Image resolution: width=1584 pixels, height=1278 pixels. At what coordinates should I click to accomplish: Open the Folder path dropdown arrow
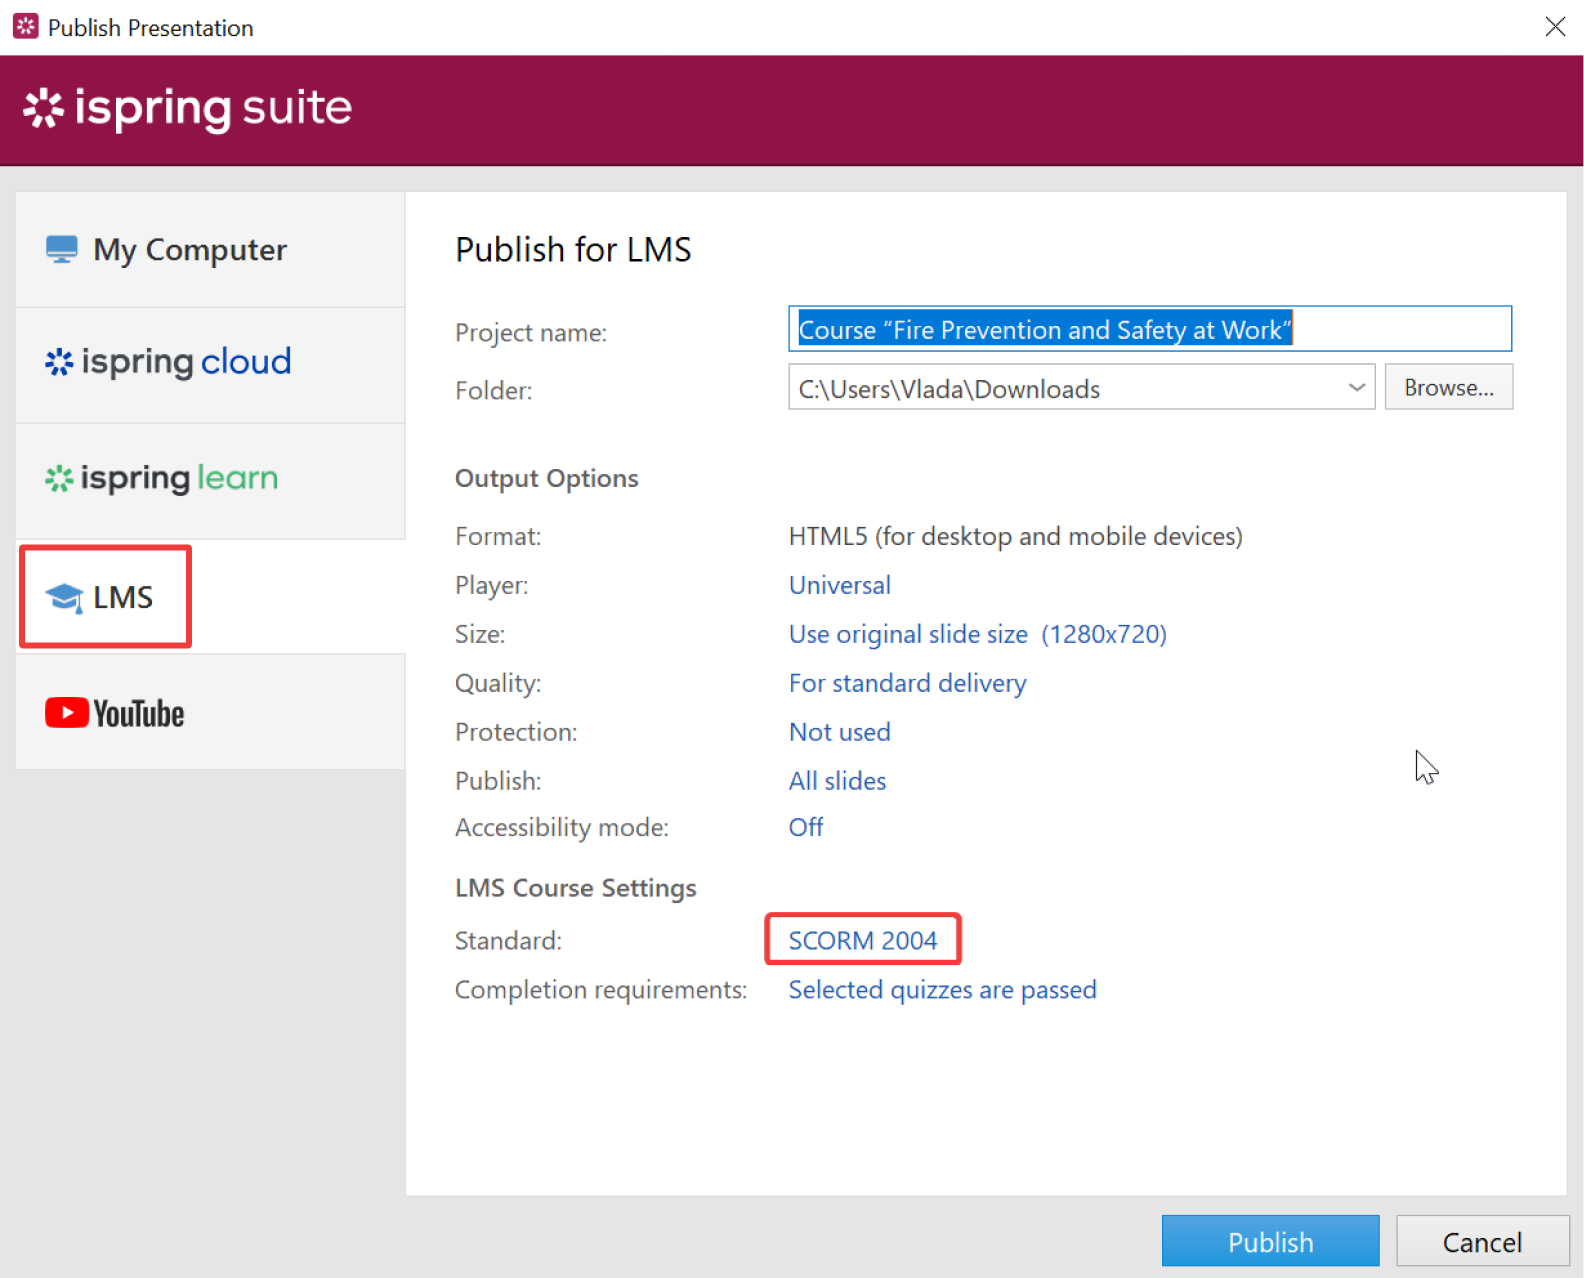(1356, 388)
